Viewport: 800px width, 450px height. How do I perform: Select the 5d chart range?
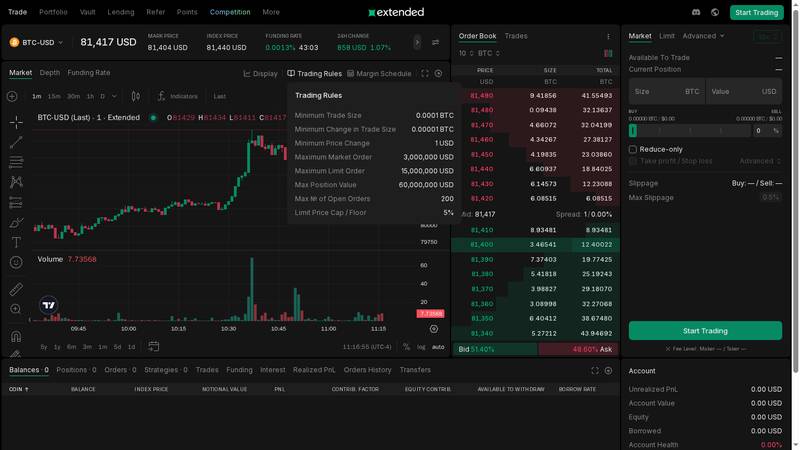[117, 347]
